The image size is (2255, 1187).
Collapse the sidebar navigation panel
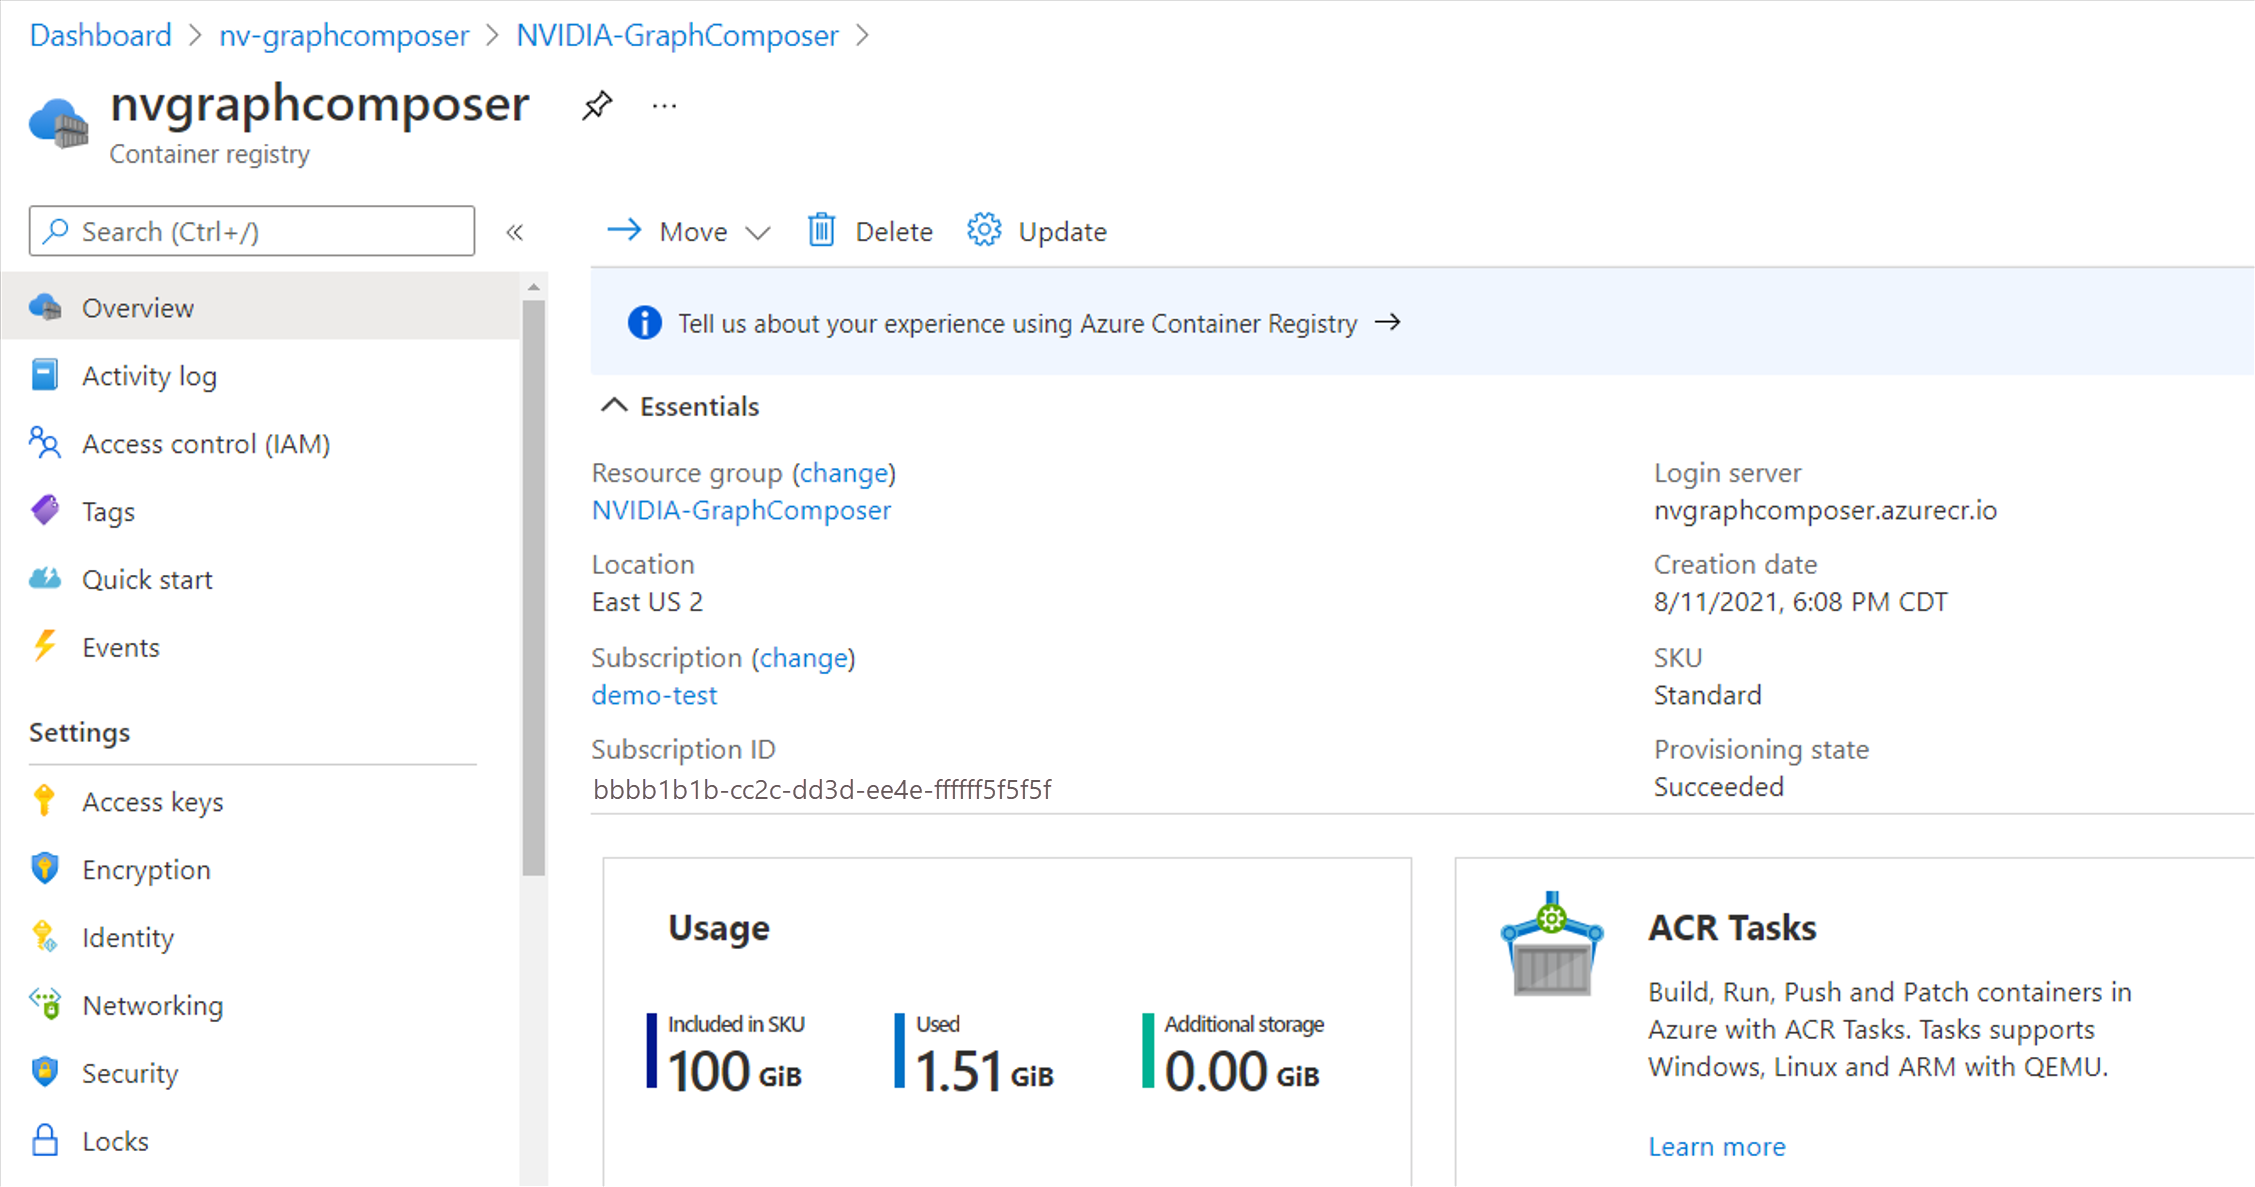click(x=515, y=231)
